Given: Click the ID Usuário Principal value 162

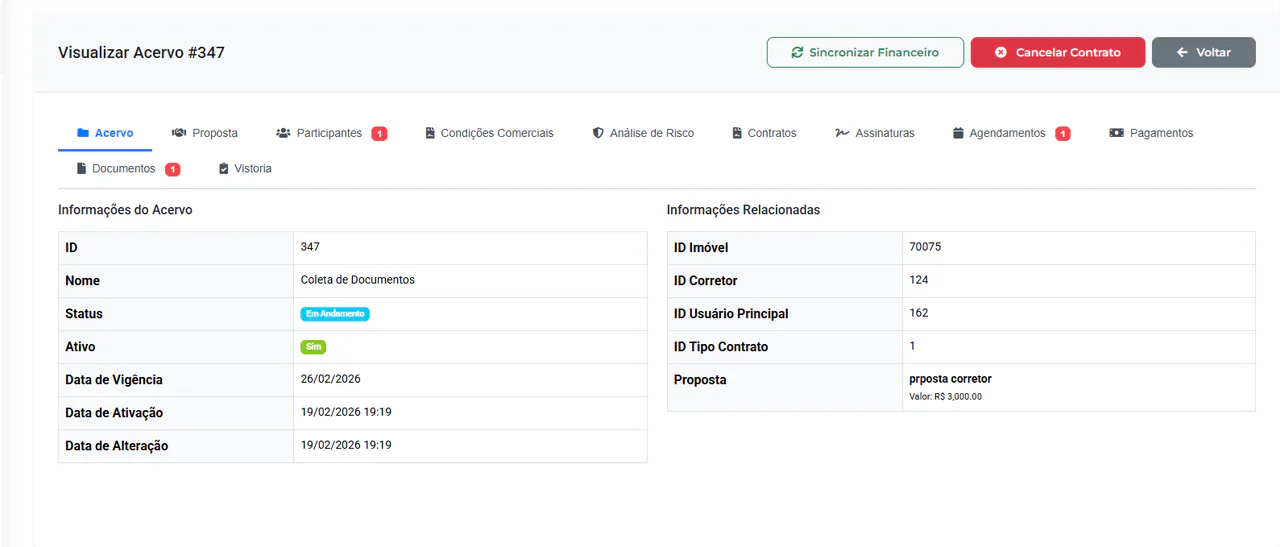Looking at the screenshot, I should (x=919, y=313).
